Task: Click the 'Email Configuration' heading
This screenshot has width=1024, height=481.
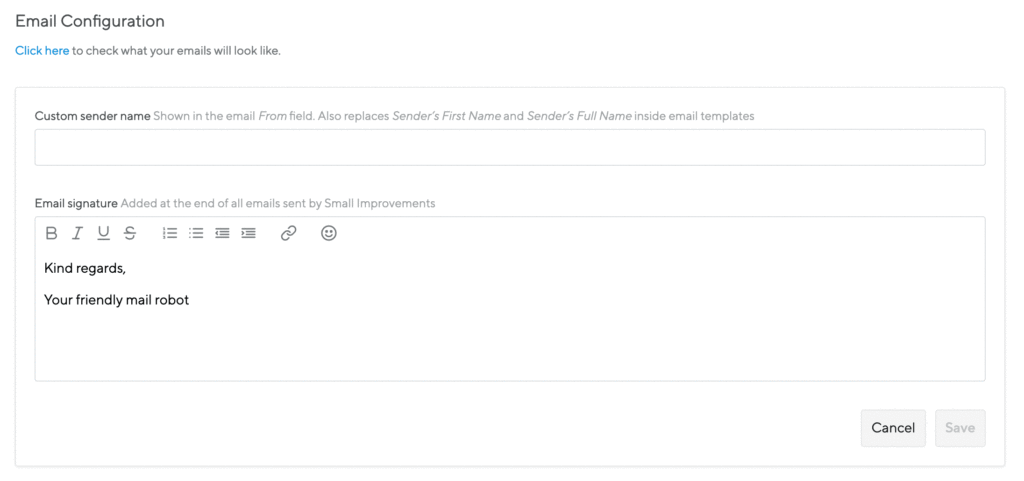Action: (x=90, y=22)
